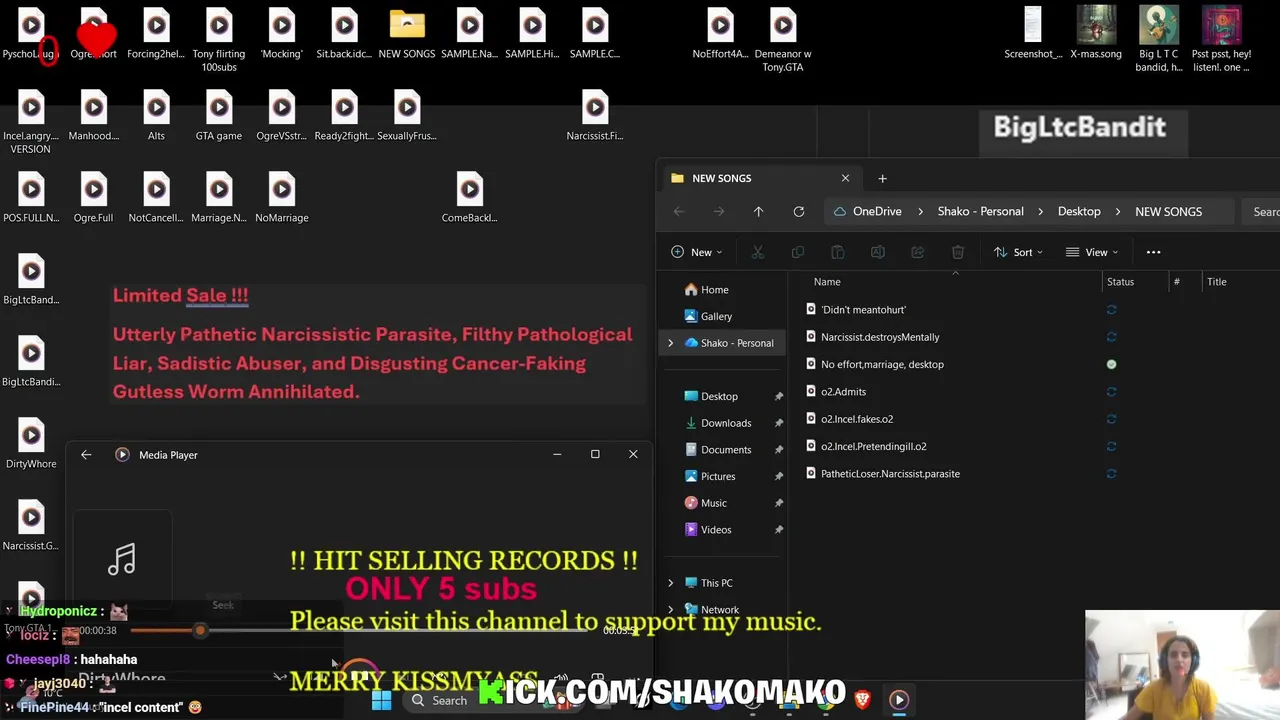1280x720 pixels.
Task: Click the taskbar Search box
Action: coord(440,700)
